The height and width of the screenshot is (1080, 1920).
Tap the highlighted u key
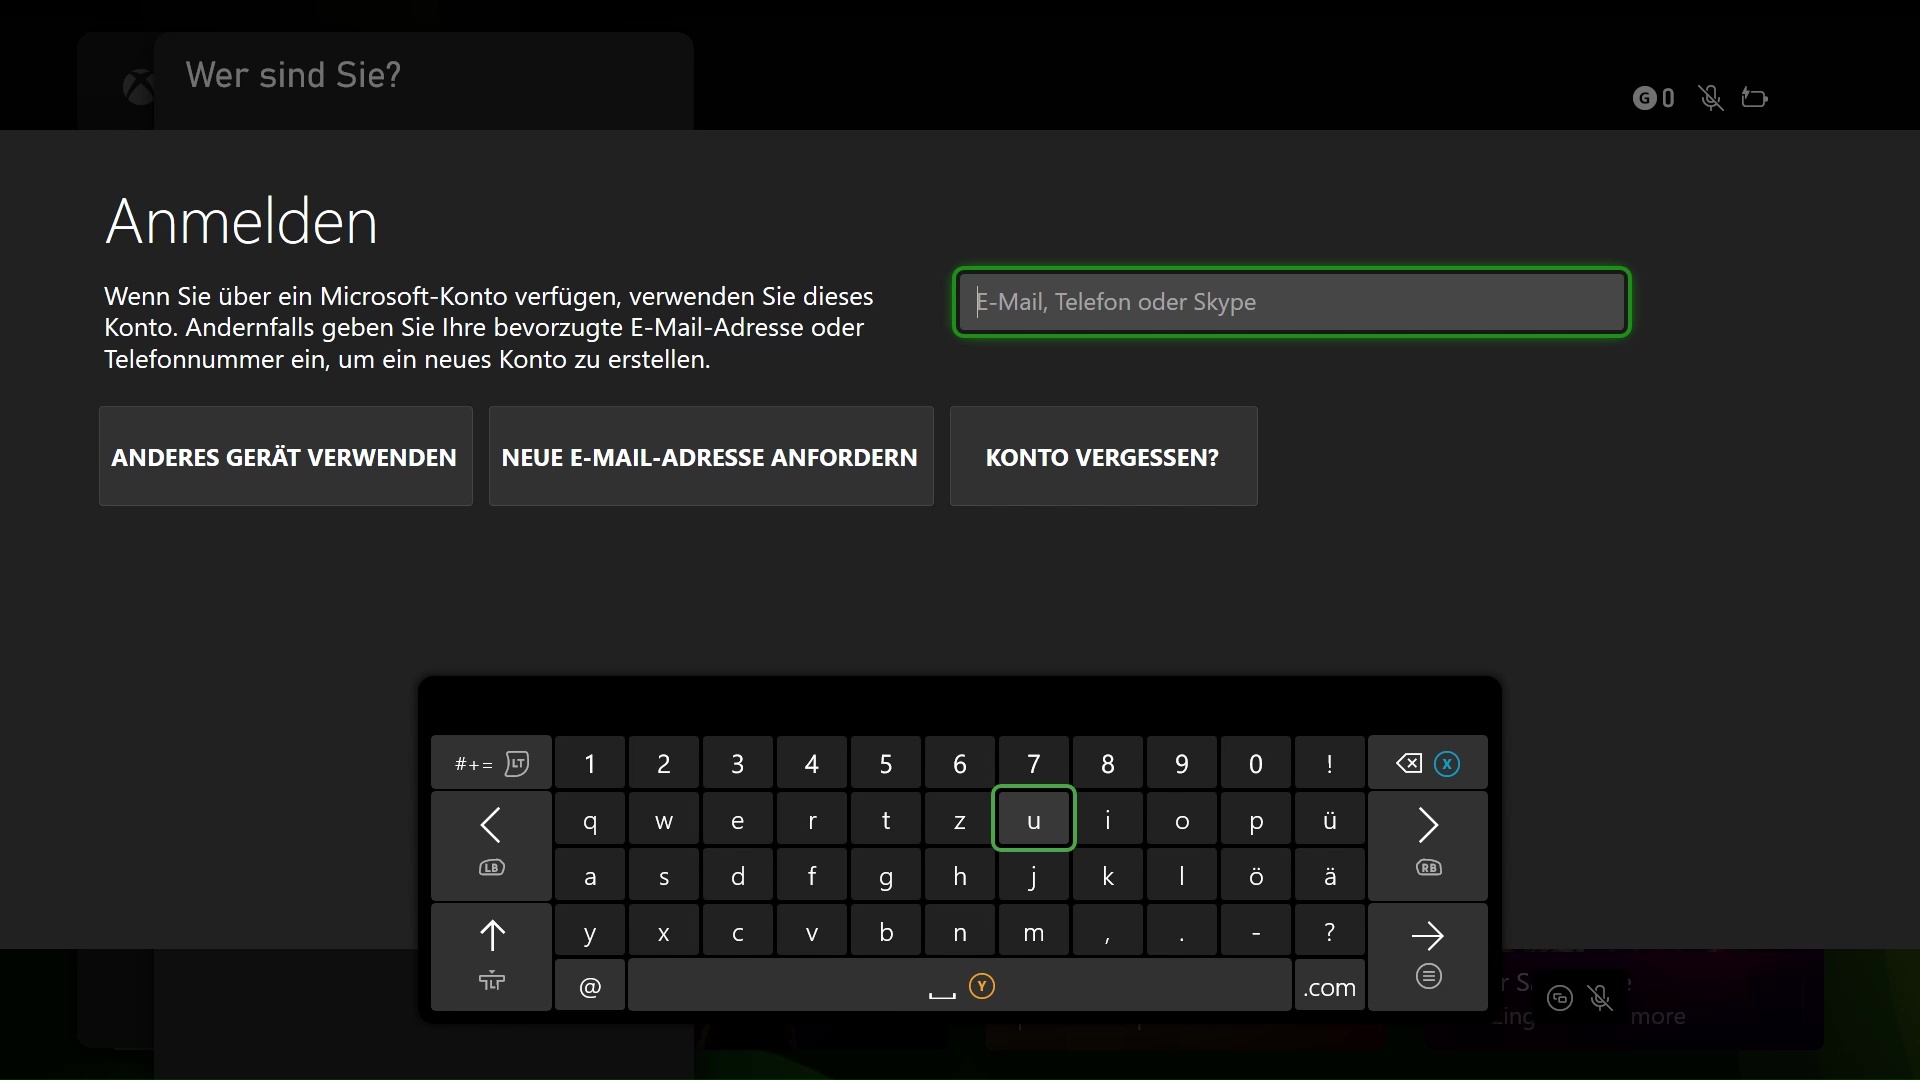pyautogui.click(x=1034, y=819)
